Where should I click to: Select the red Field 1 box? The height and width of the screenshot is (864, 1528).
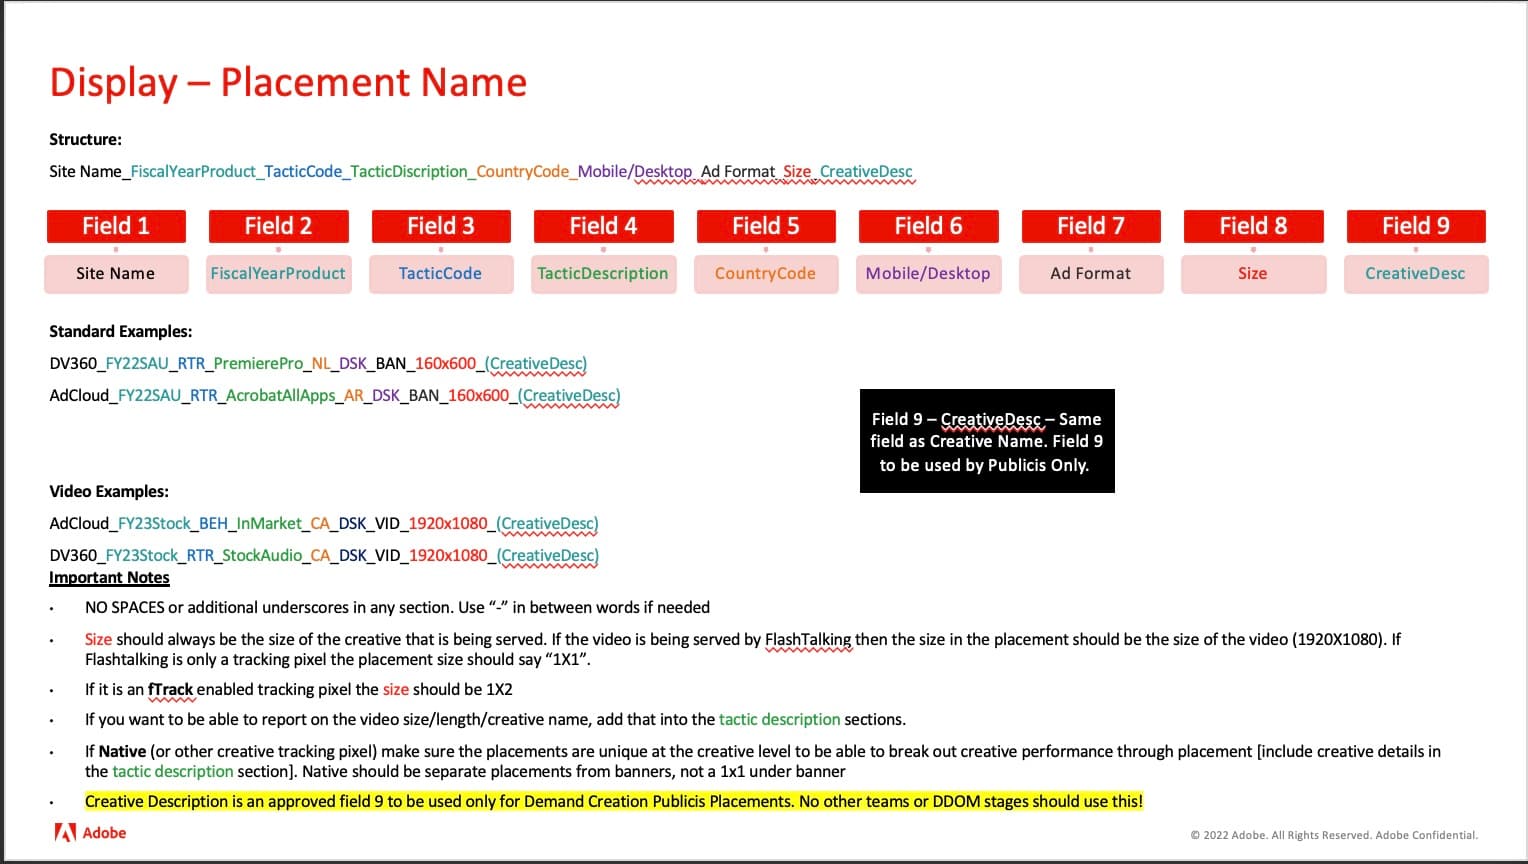[116, 226]
